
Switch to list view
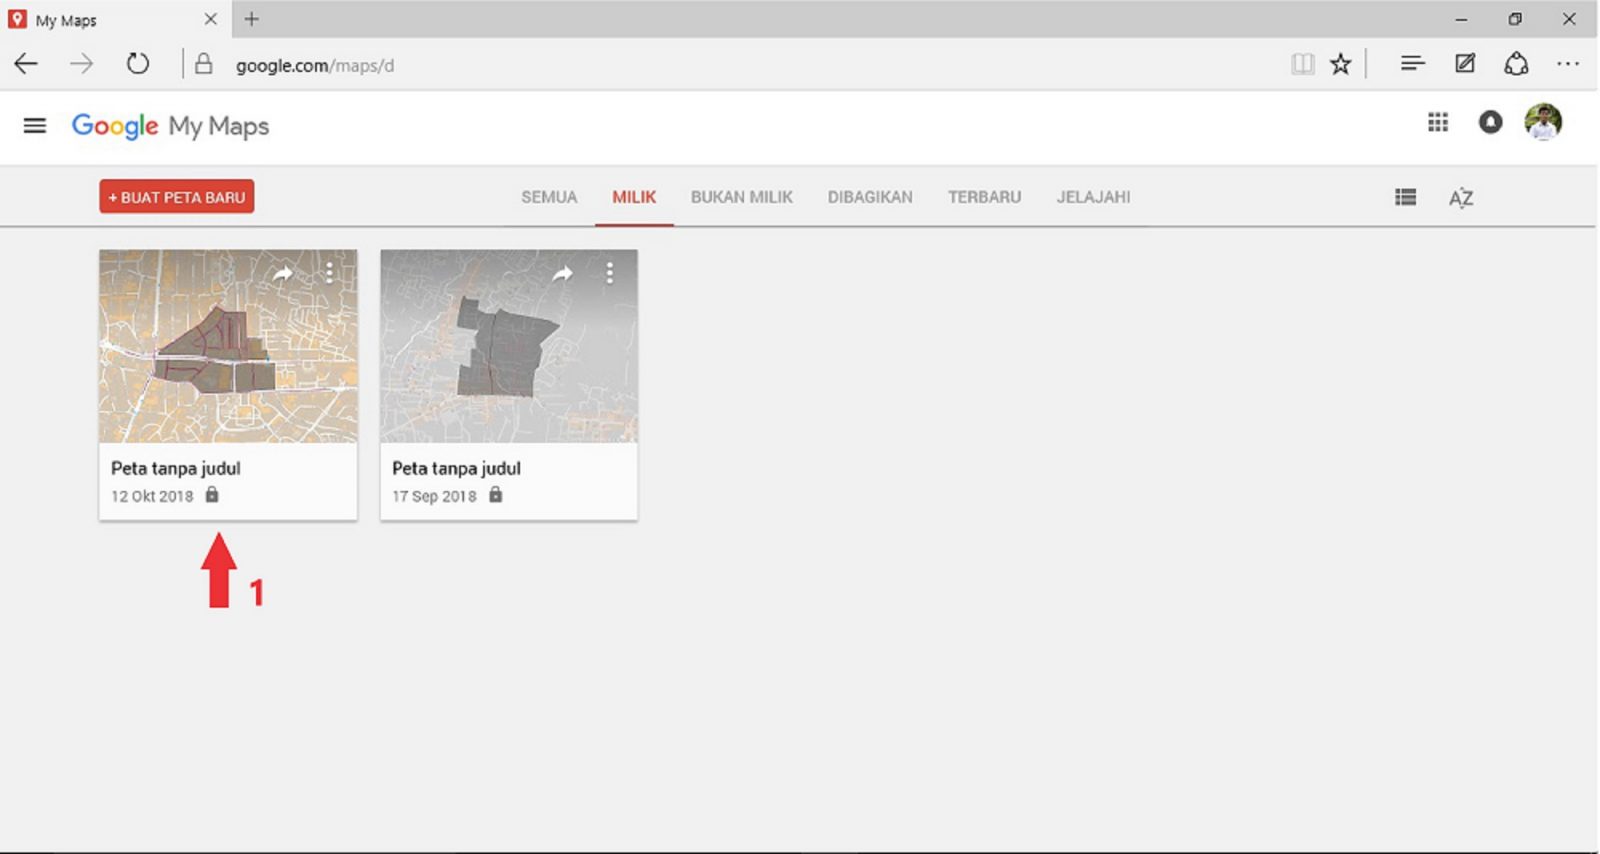[1405, 197]
